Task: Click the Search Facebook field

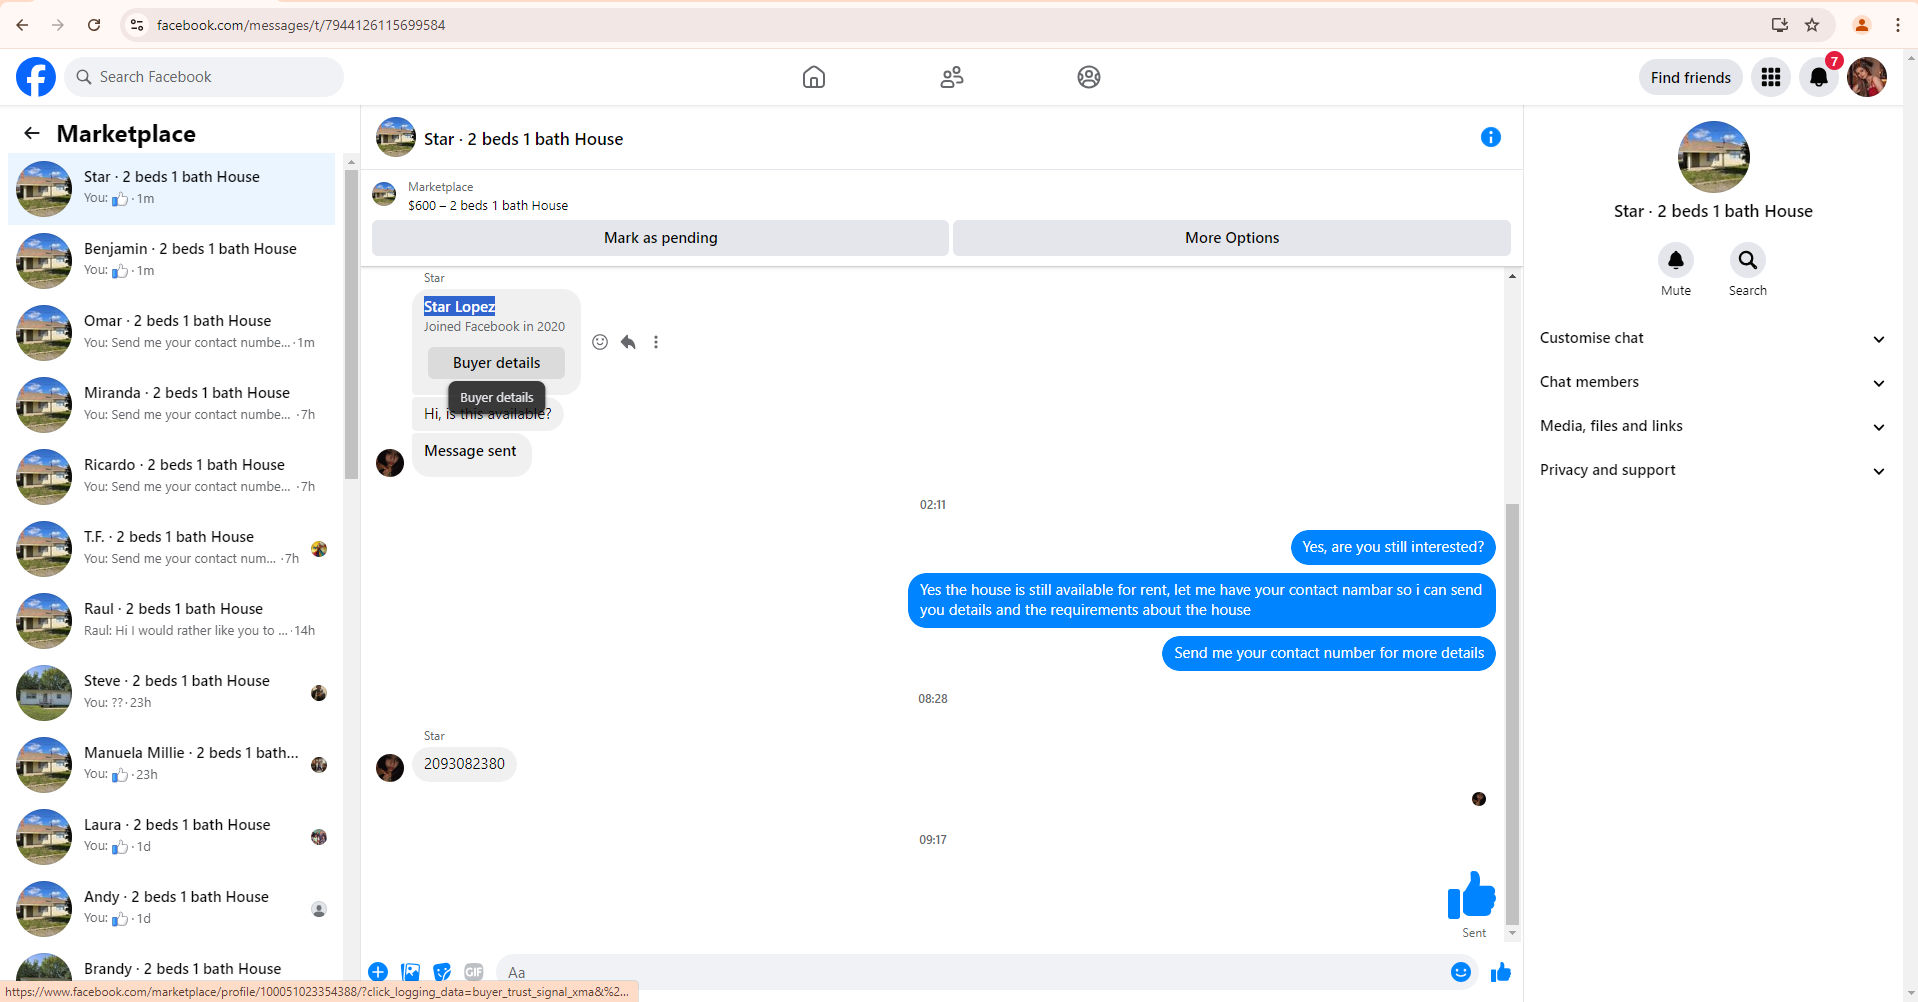Action: 204,77
